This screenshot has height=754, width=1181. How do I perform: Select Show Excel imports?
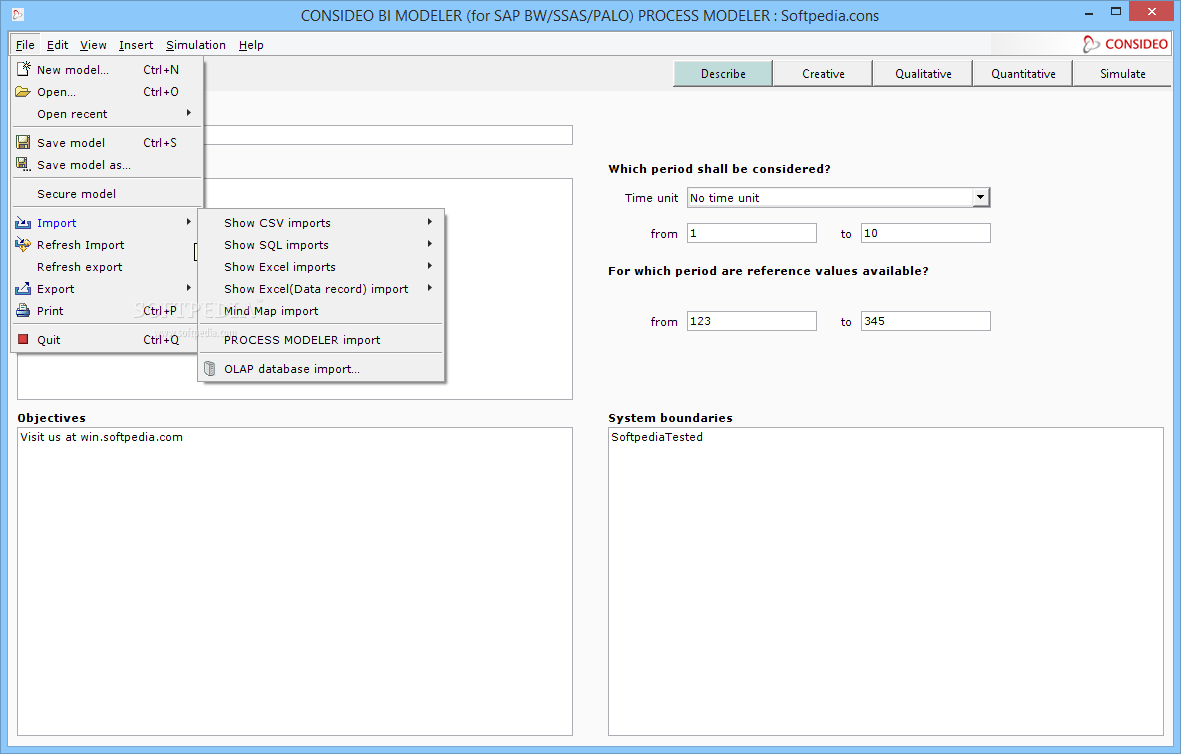coord(322,267)
